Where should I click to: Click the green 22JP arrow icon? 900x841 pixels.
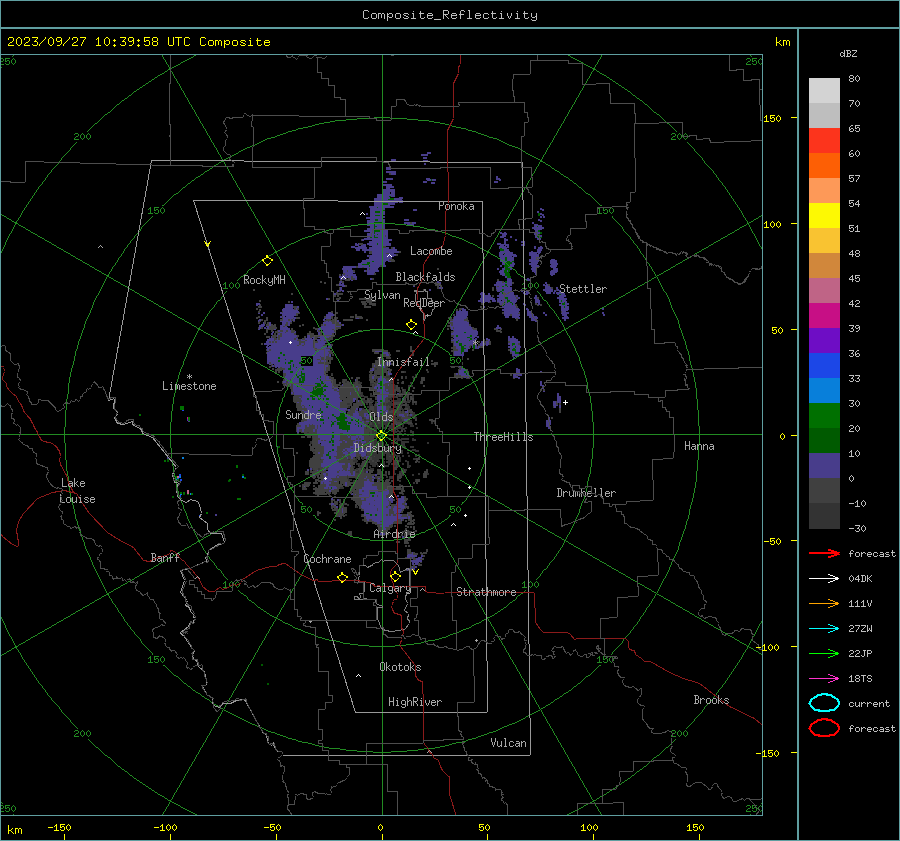tap(824, 653)
